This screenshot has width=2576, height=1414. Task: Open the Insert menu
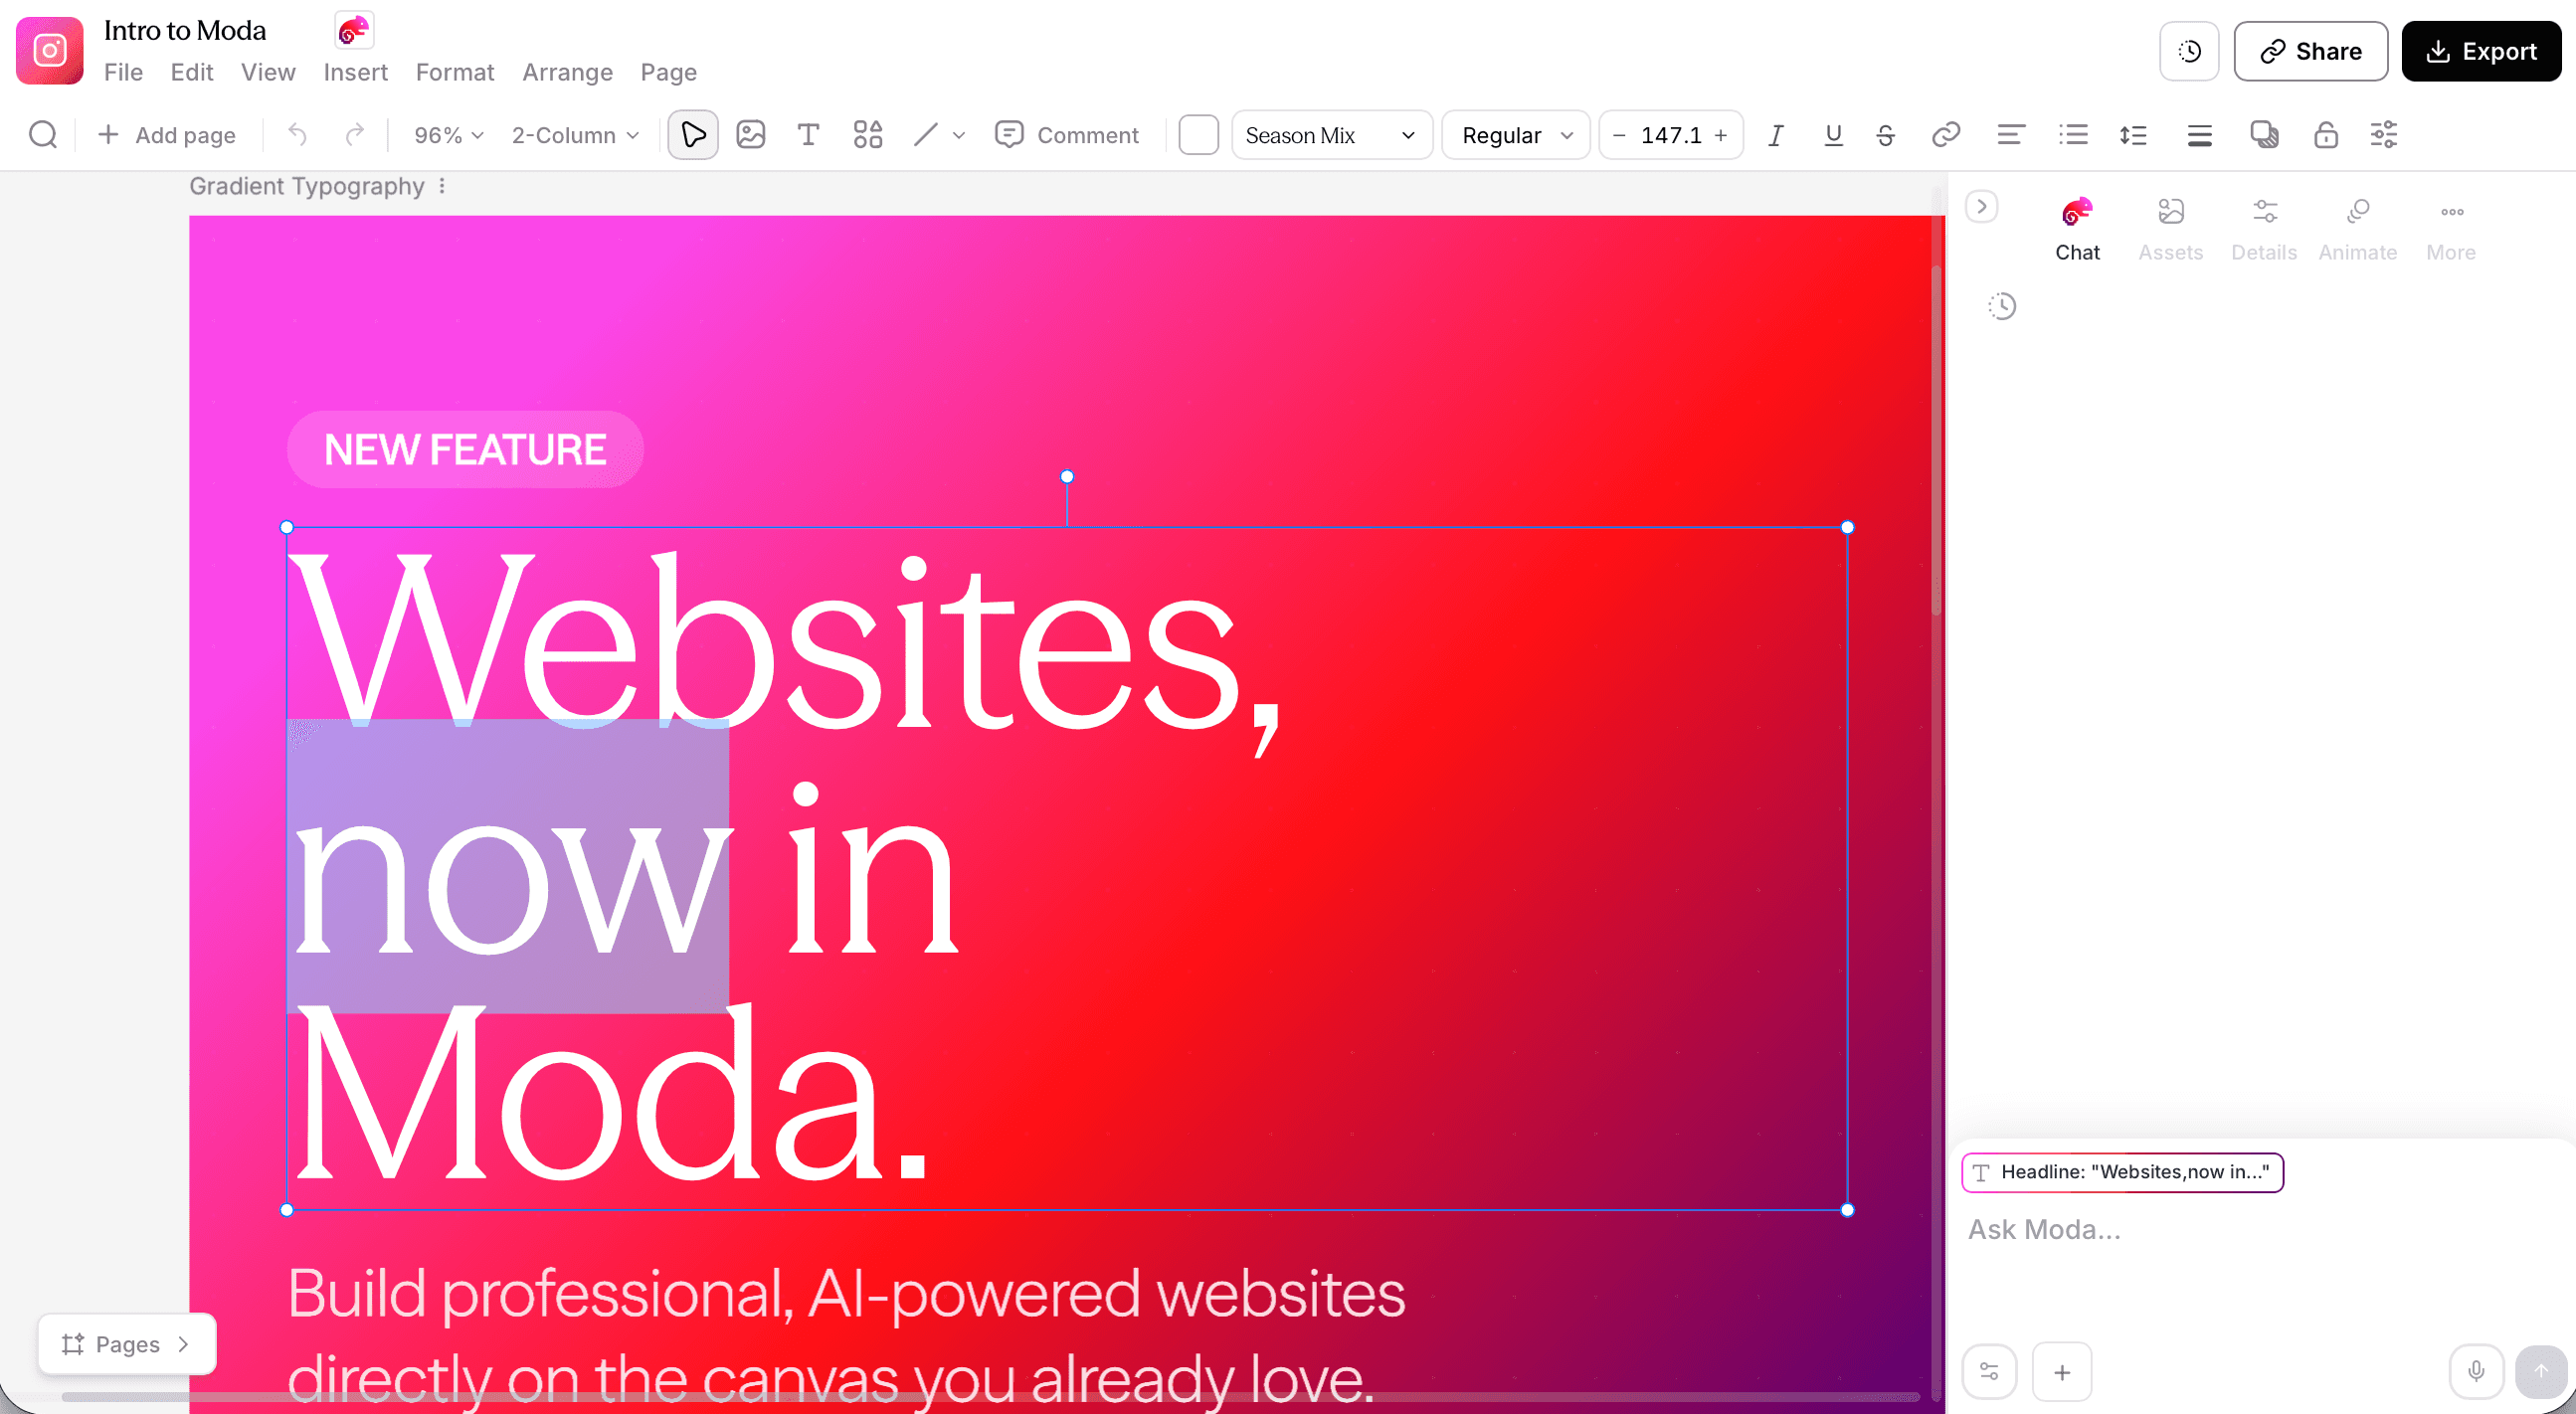click(355, 72)
